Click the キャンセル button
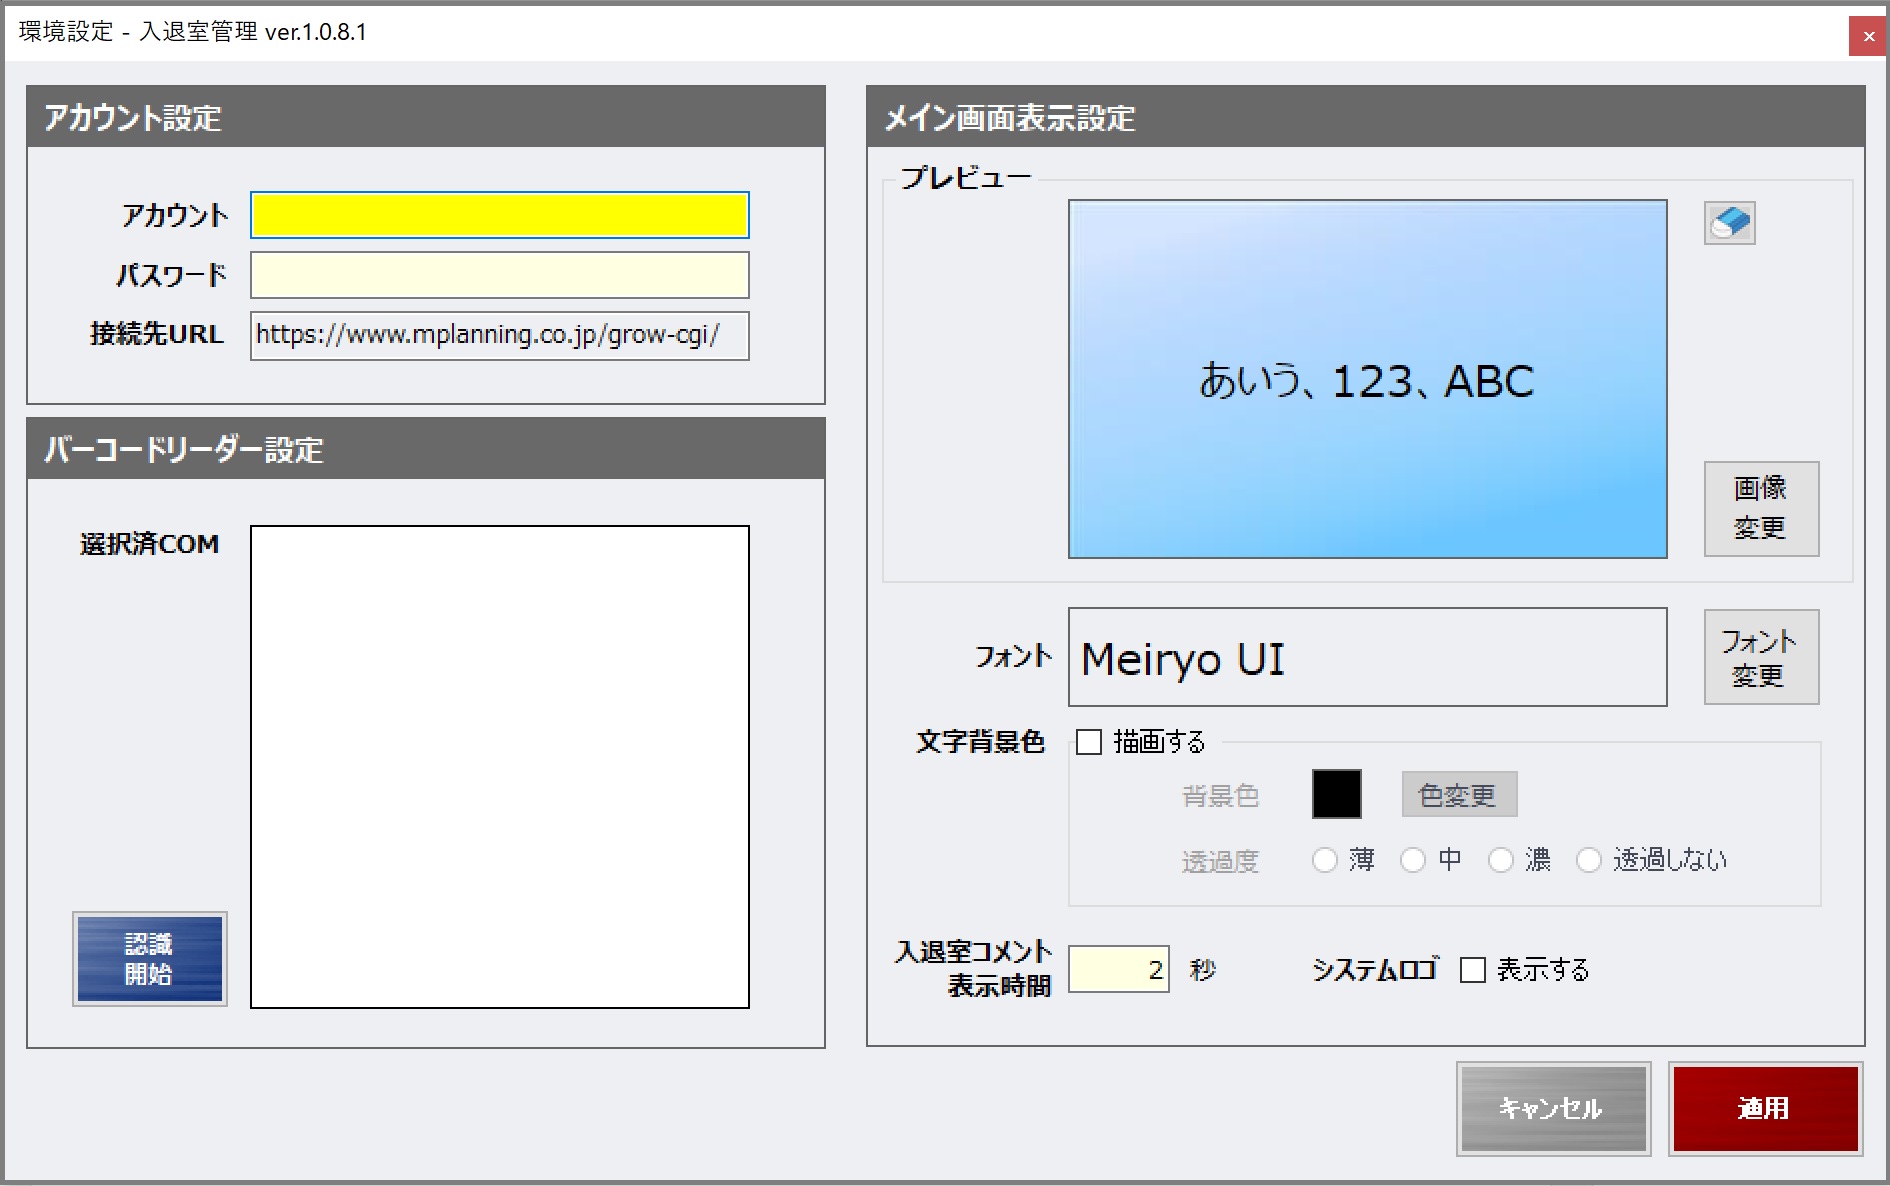The image size is (1890, 1186). click(1552, 1108)
